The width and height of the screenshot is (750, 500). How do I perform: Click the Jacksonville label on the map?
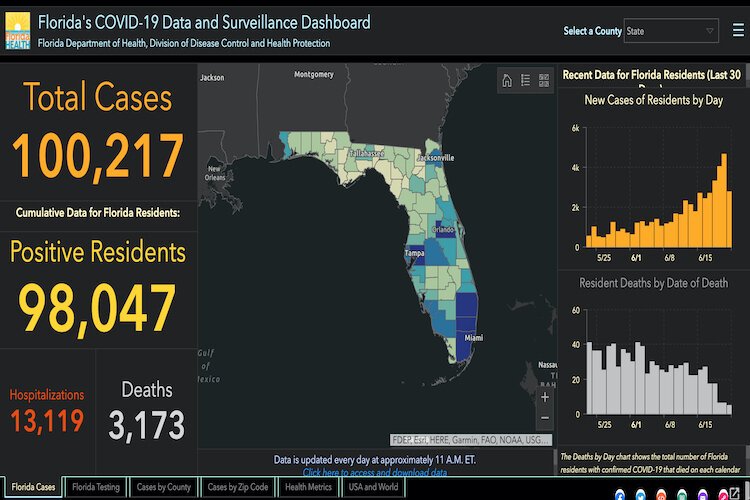click(x=436, y=157)
